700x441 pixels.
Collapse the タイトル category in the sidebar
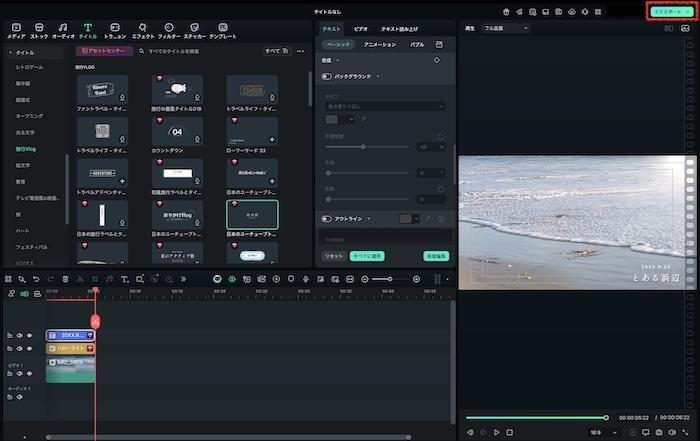pyautogui.click(x=10, y=50)
